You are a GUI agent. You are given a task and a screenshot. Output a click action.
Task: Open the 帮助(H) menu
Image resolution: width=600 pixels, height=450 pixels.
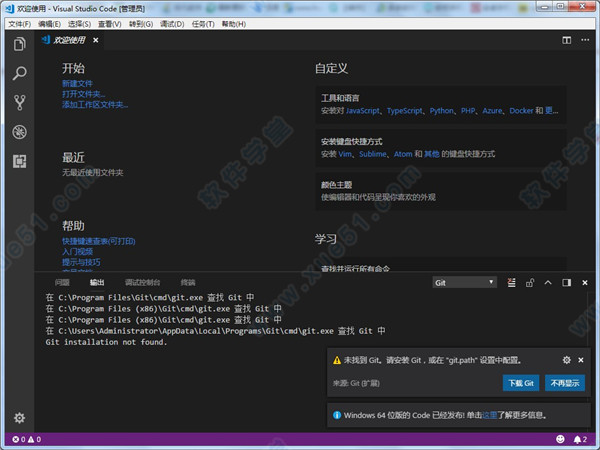coord(233,24)
